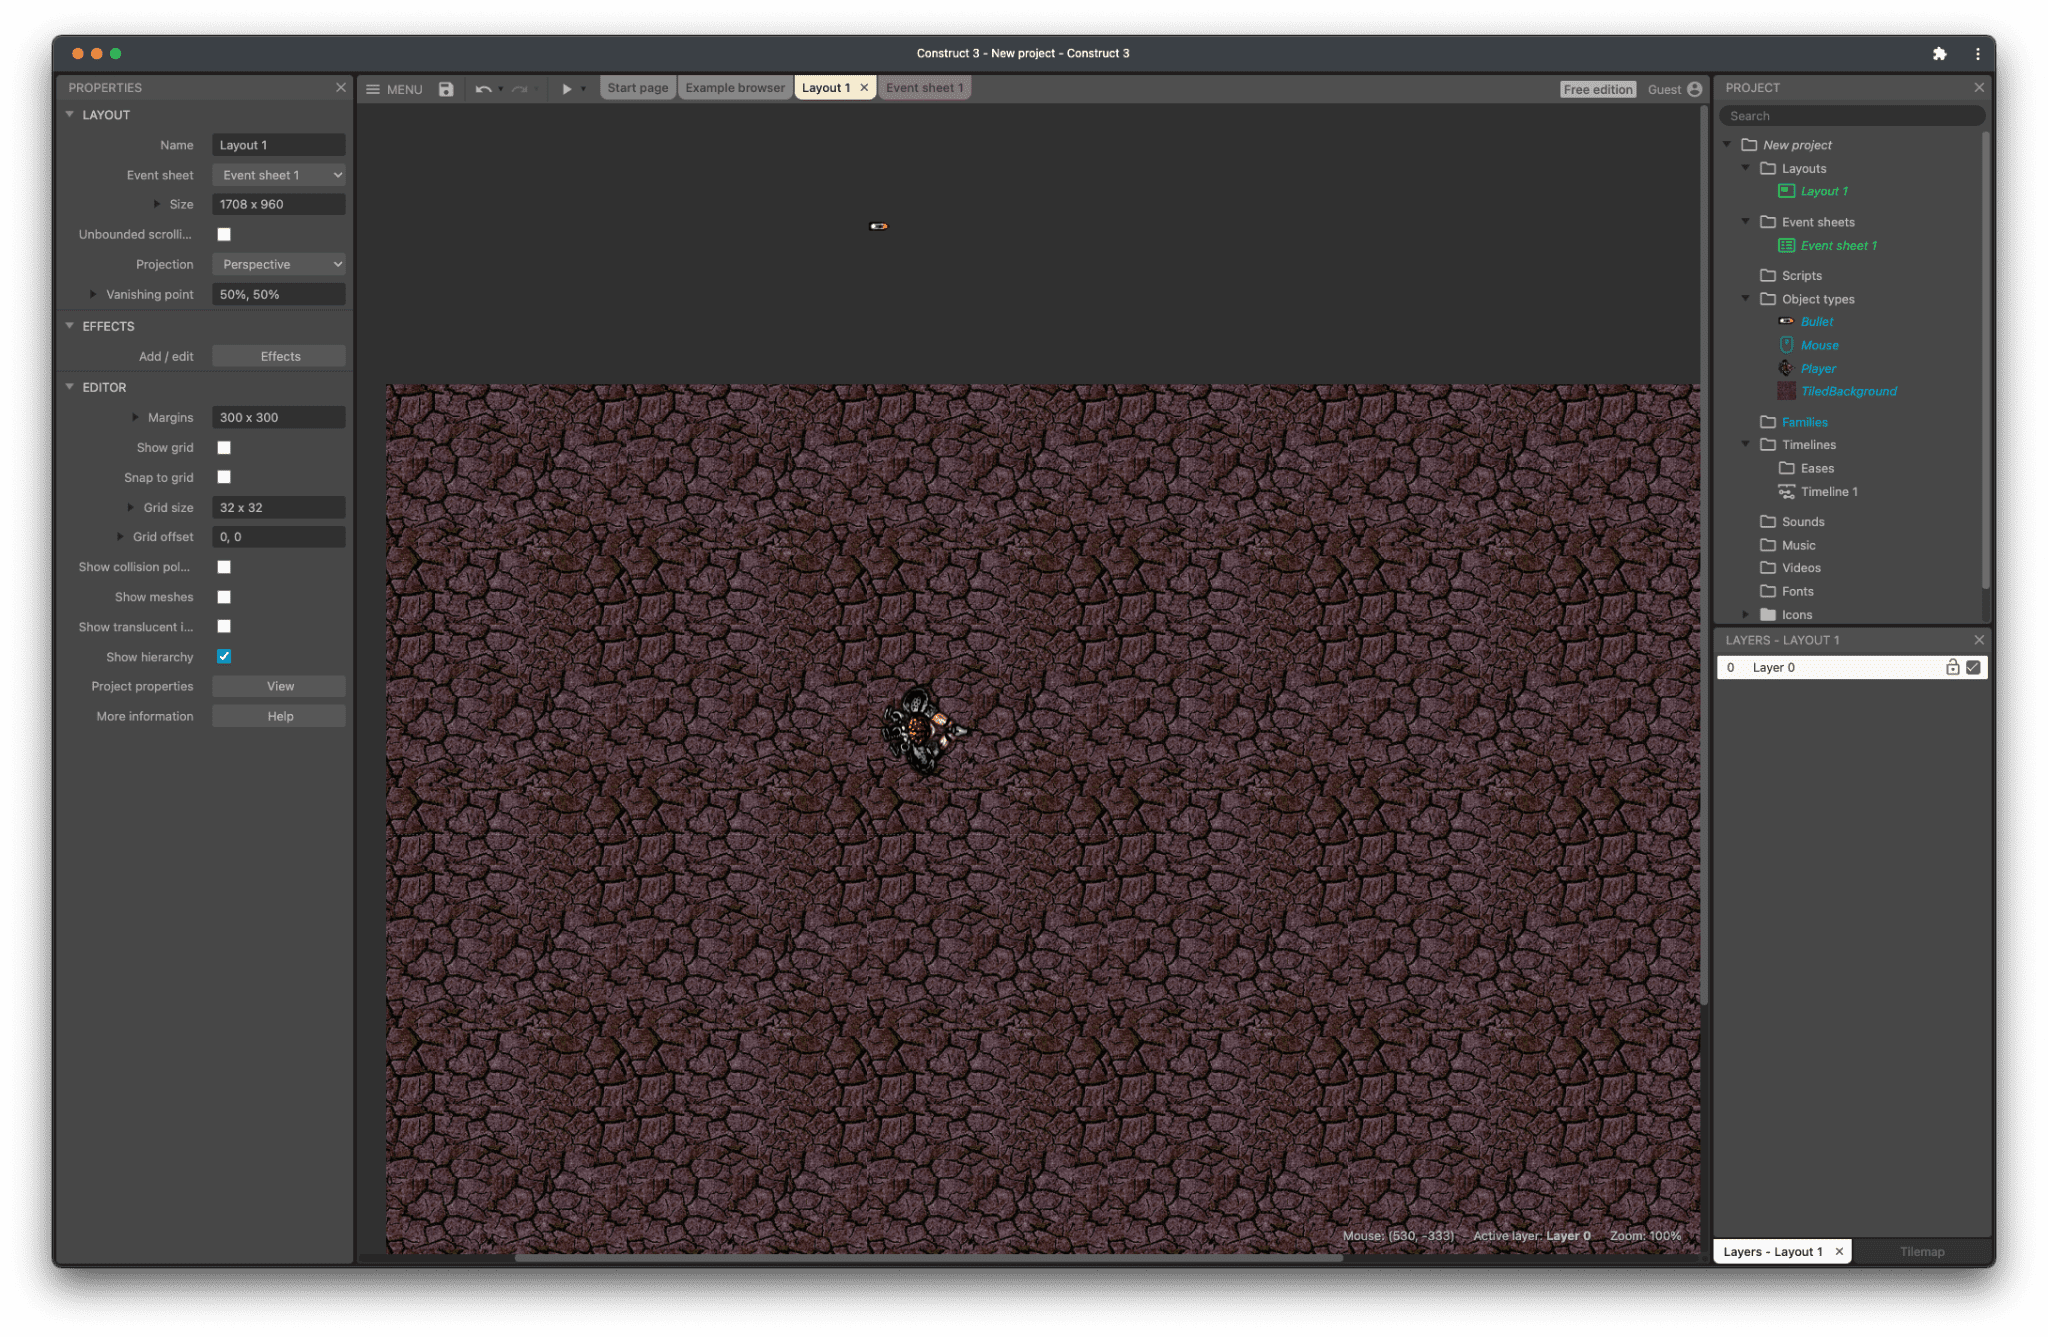
Task: Select the Projection dropdown in properties
Action: click(279, 264)
